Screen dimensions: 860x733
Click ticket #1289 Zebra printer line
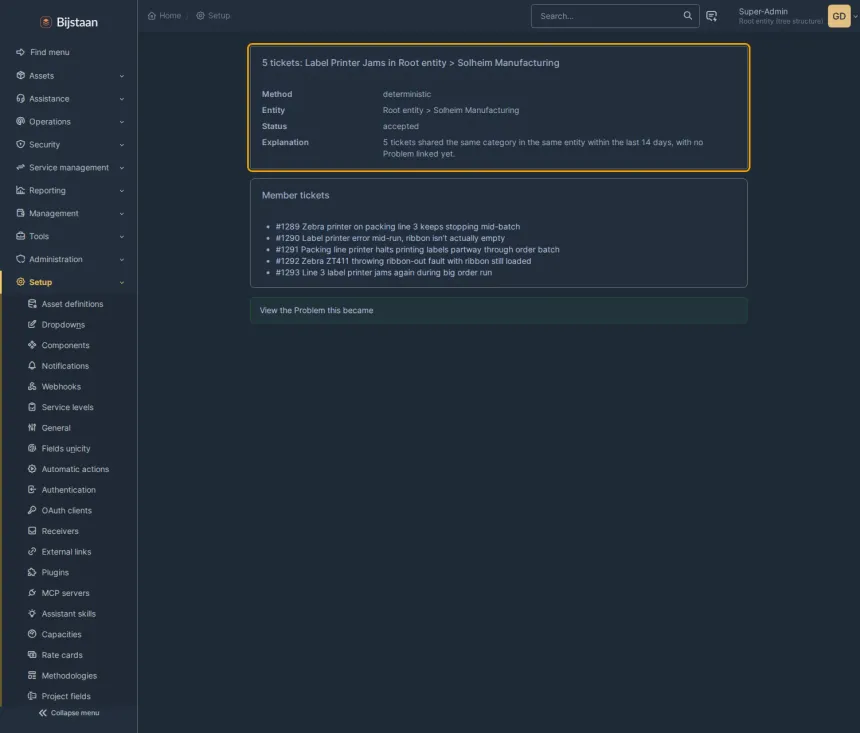point(398,227)
